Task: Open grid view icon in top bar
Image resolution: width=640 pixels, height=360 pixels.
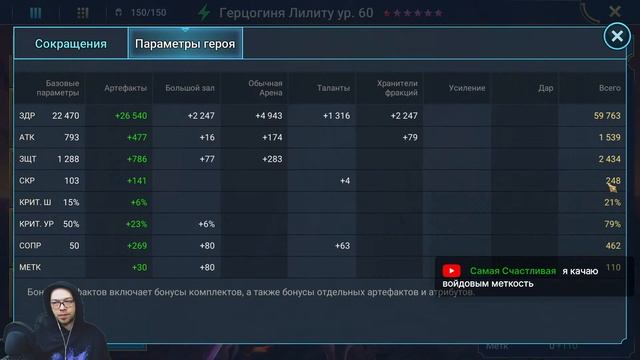Action: point(83,13)
